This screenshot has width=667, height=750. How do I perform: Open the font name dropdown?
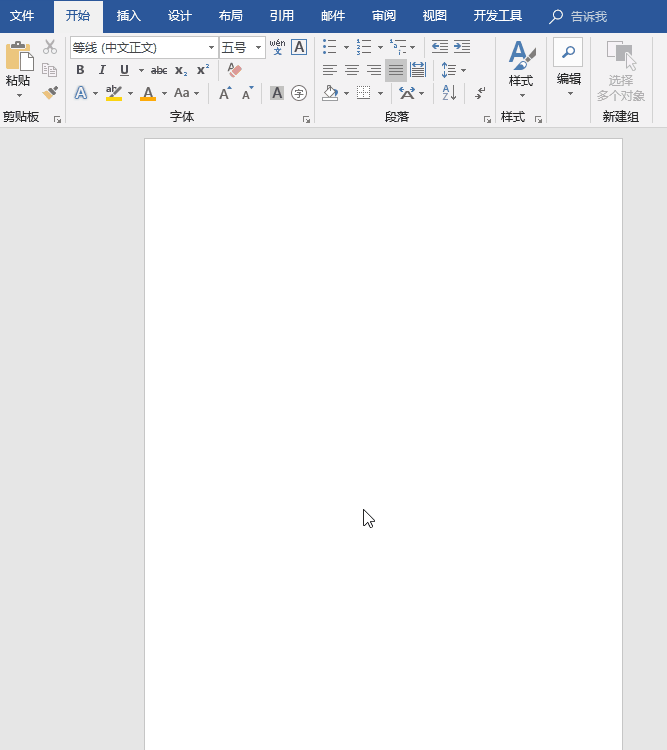[211, 47]
